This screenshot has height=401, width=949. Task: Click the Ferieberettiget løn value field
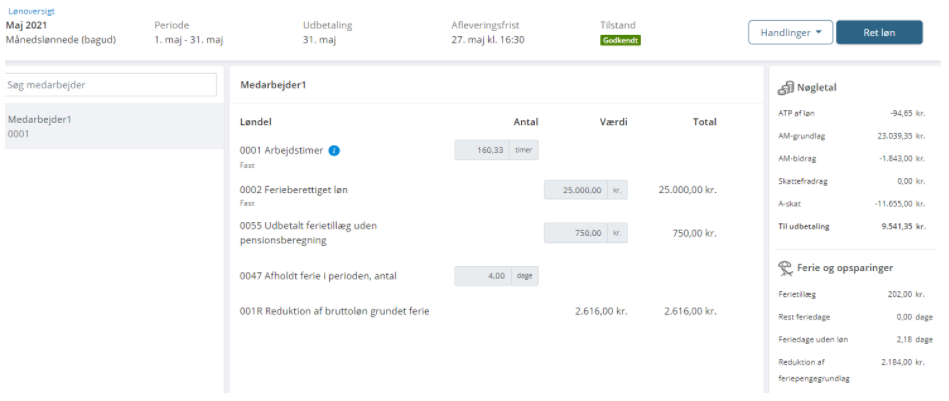click(574, 189)
